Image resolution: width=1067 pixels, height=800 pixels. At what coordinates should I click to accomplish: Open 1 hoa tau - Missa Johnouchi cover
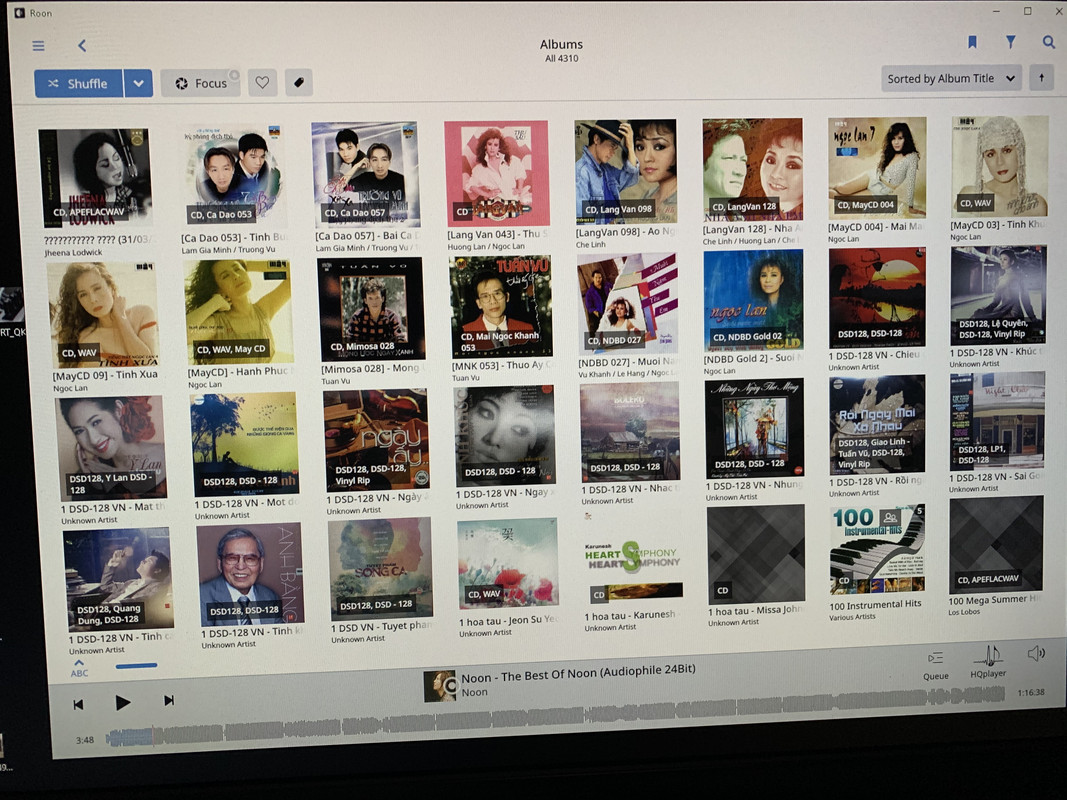coord(756,554)
